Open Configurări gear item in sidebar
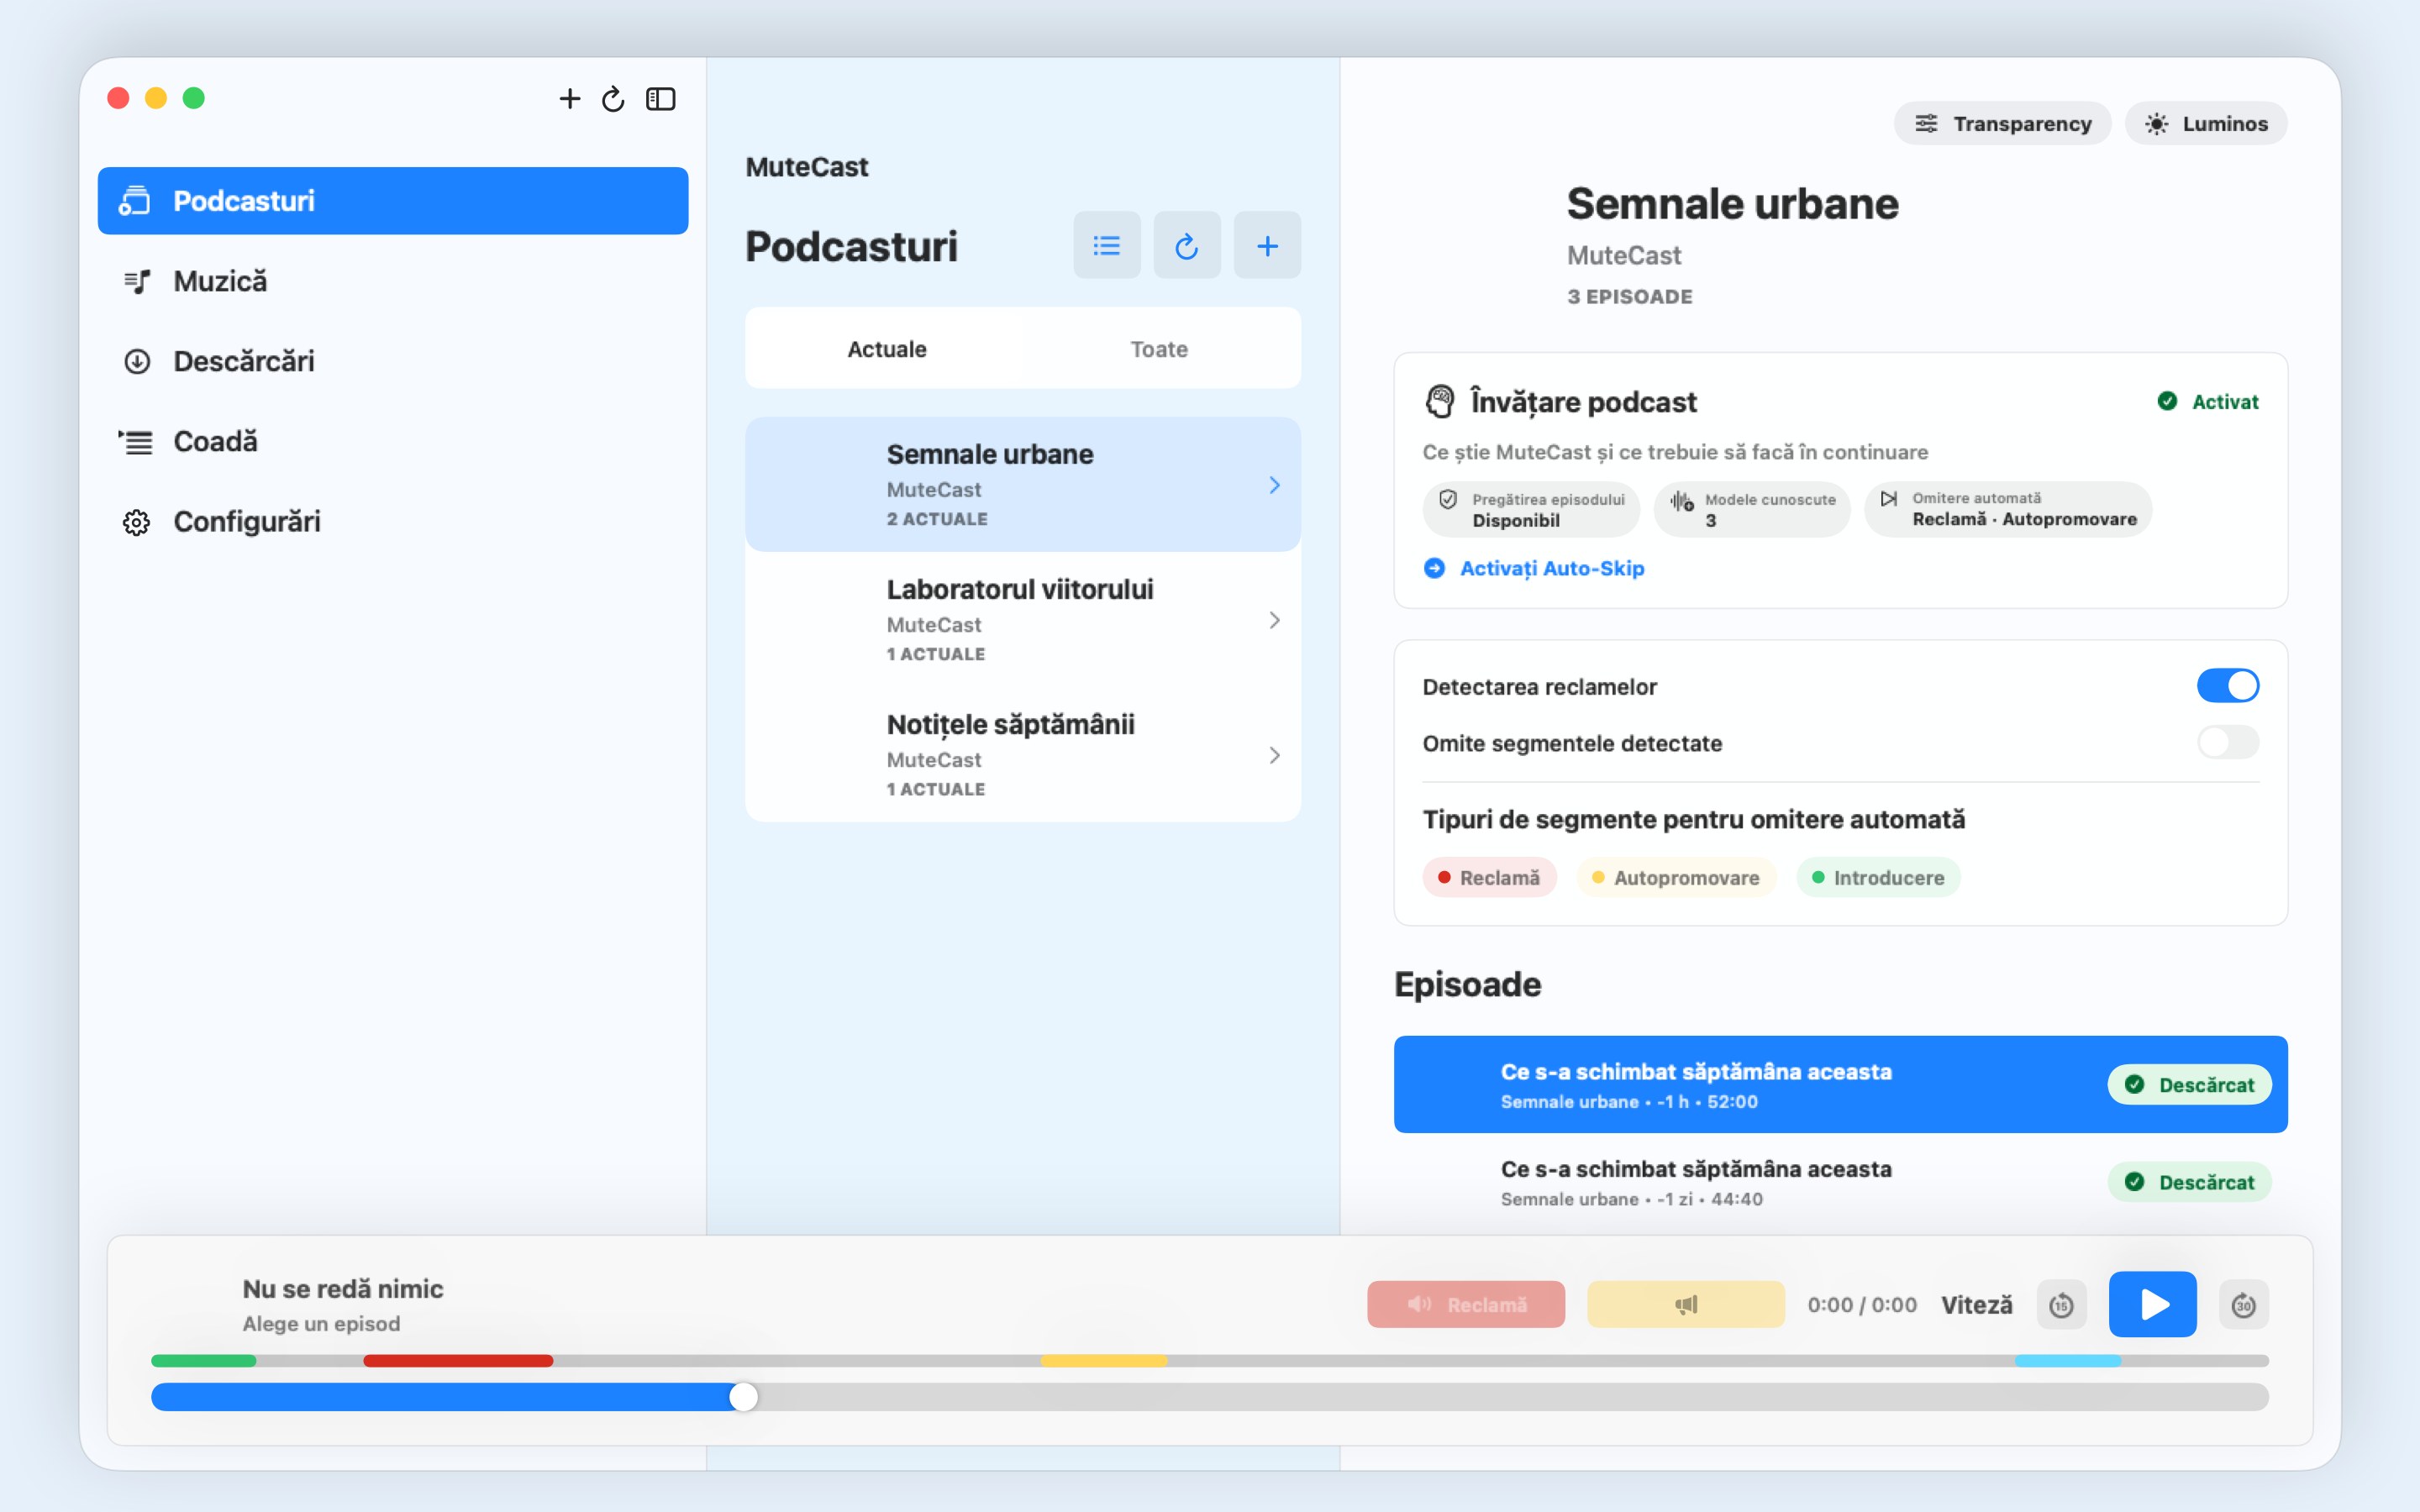Viewport: 2420px width, 1512px height. [x=392, y=521]
